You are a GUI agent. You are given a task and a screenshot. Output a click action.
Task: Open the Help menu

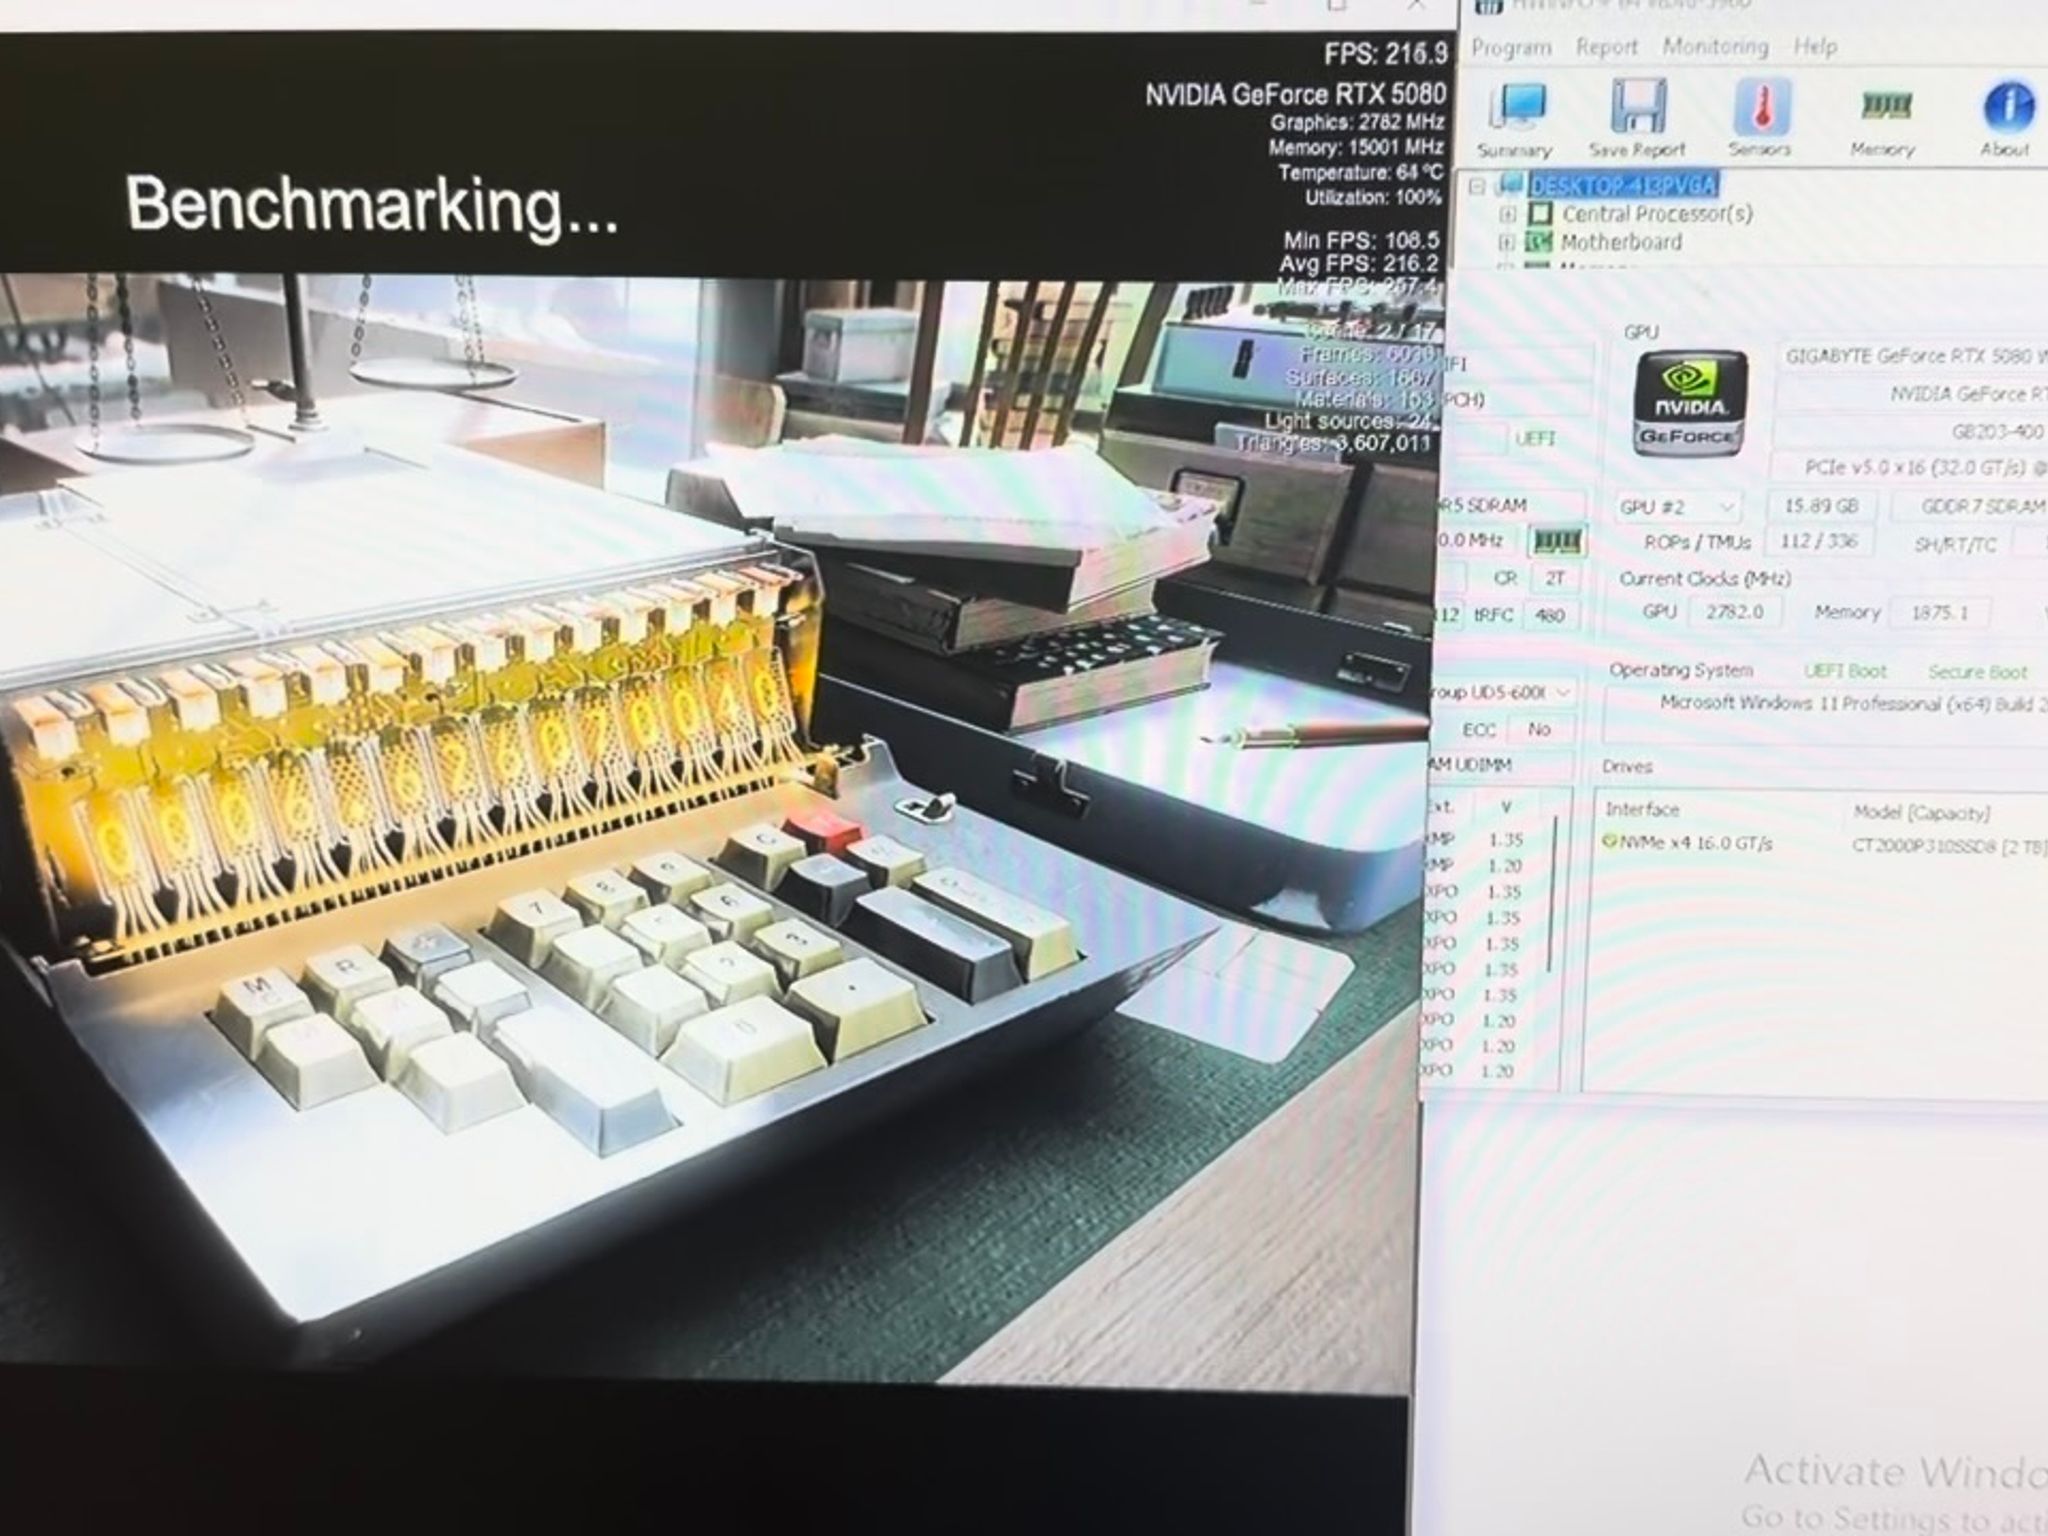point(1815,47)
